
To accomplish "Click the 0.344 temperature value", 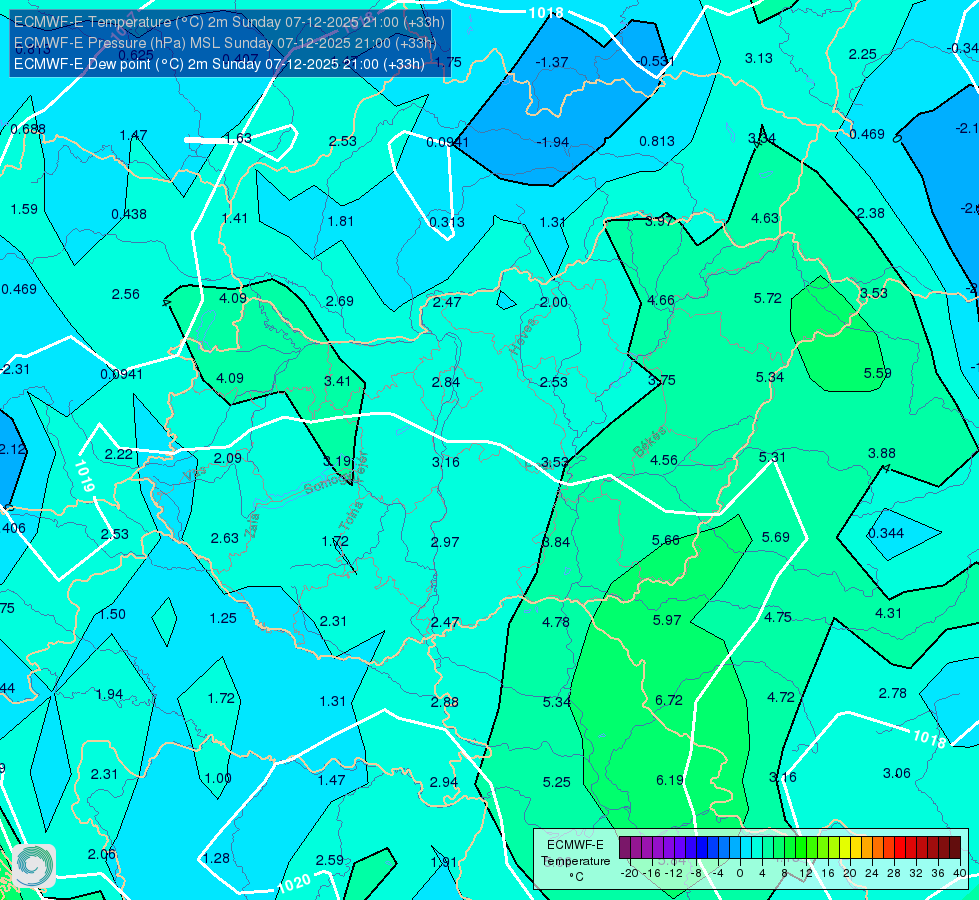I will [885, 533].
